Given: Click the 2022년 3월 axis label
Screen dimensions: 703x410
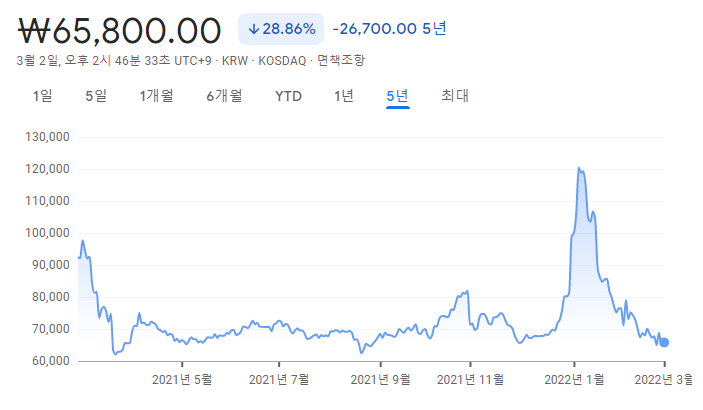Looking at the screenshot, I should (x=664, y=380).
